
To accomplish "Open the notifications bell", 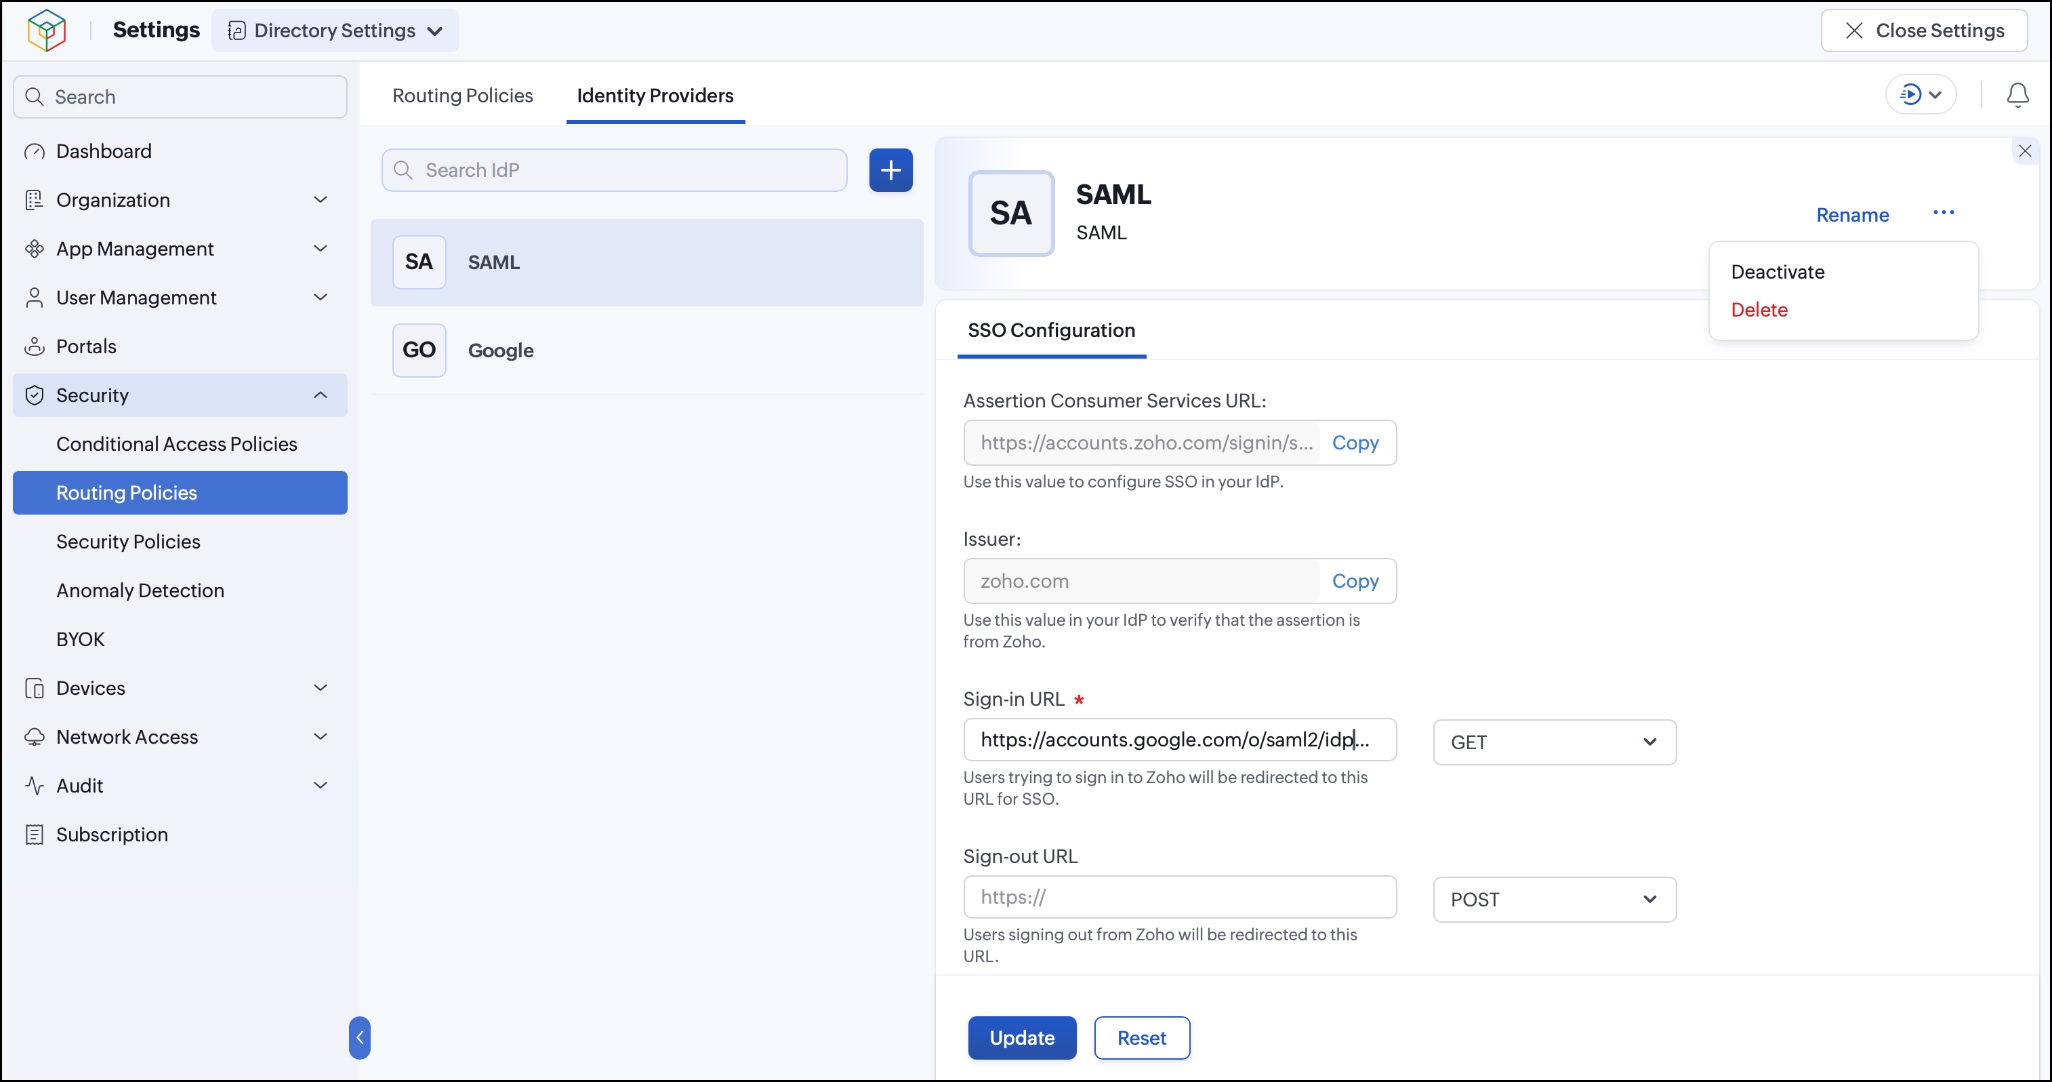I will (x=2018, y=95).
